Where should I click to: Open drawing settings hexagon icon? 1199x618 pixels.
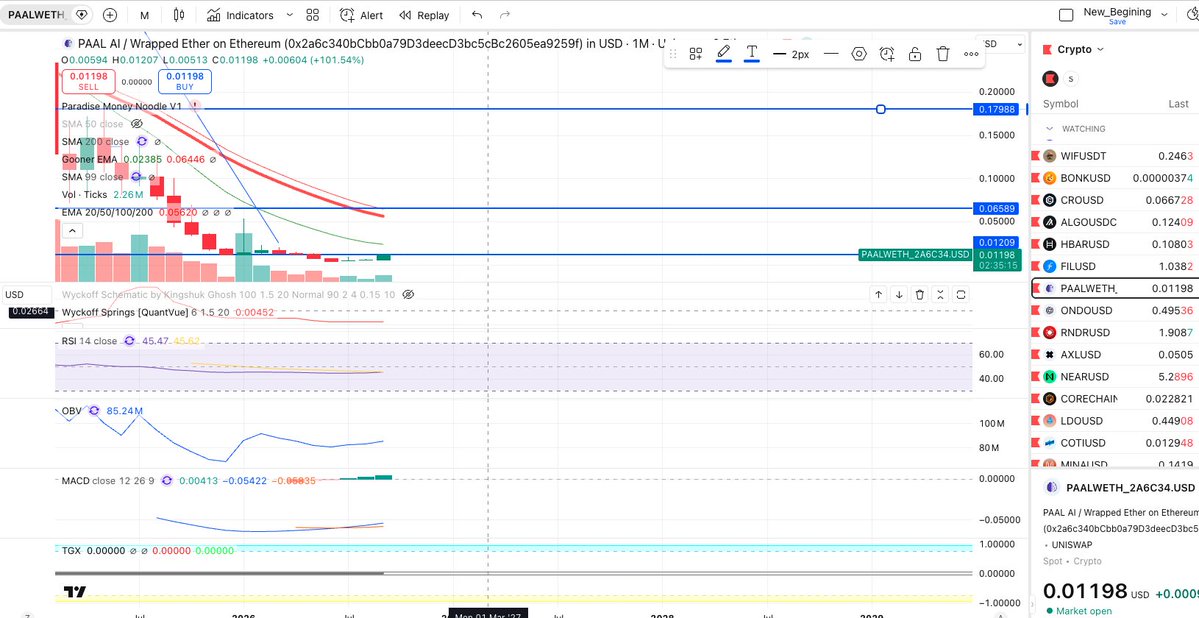click(x=859, y=54)
